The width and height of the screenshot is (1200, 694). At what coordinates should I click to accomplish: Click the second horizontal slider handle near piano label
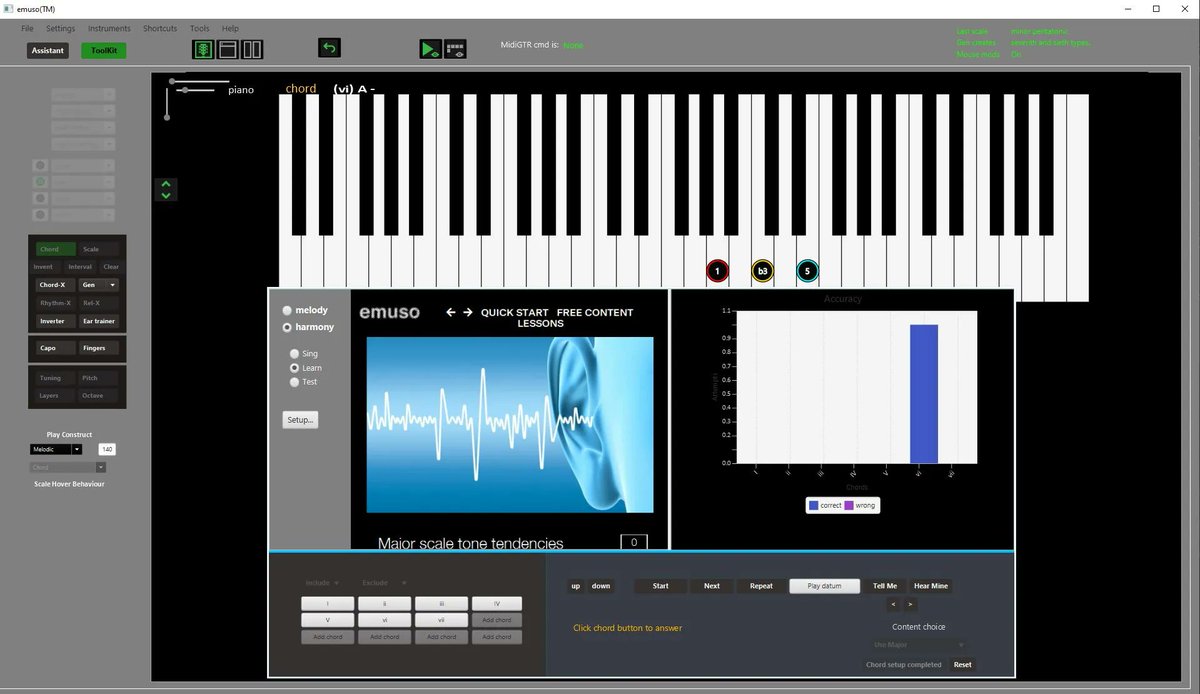(x=183, y=91)
